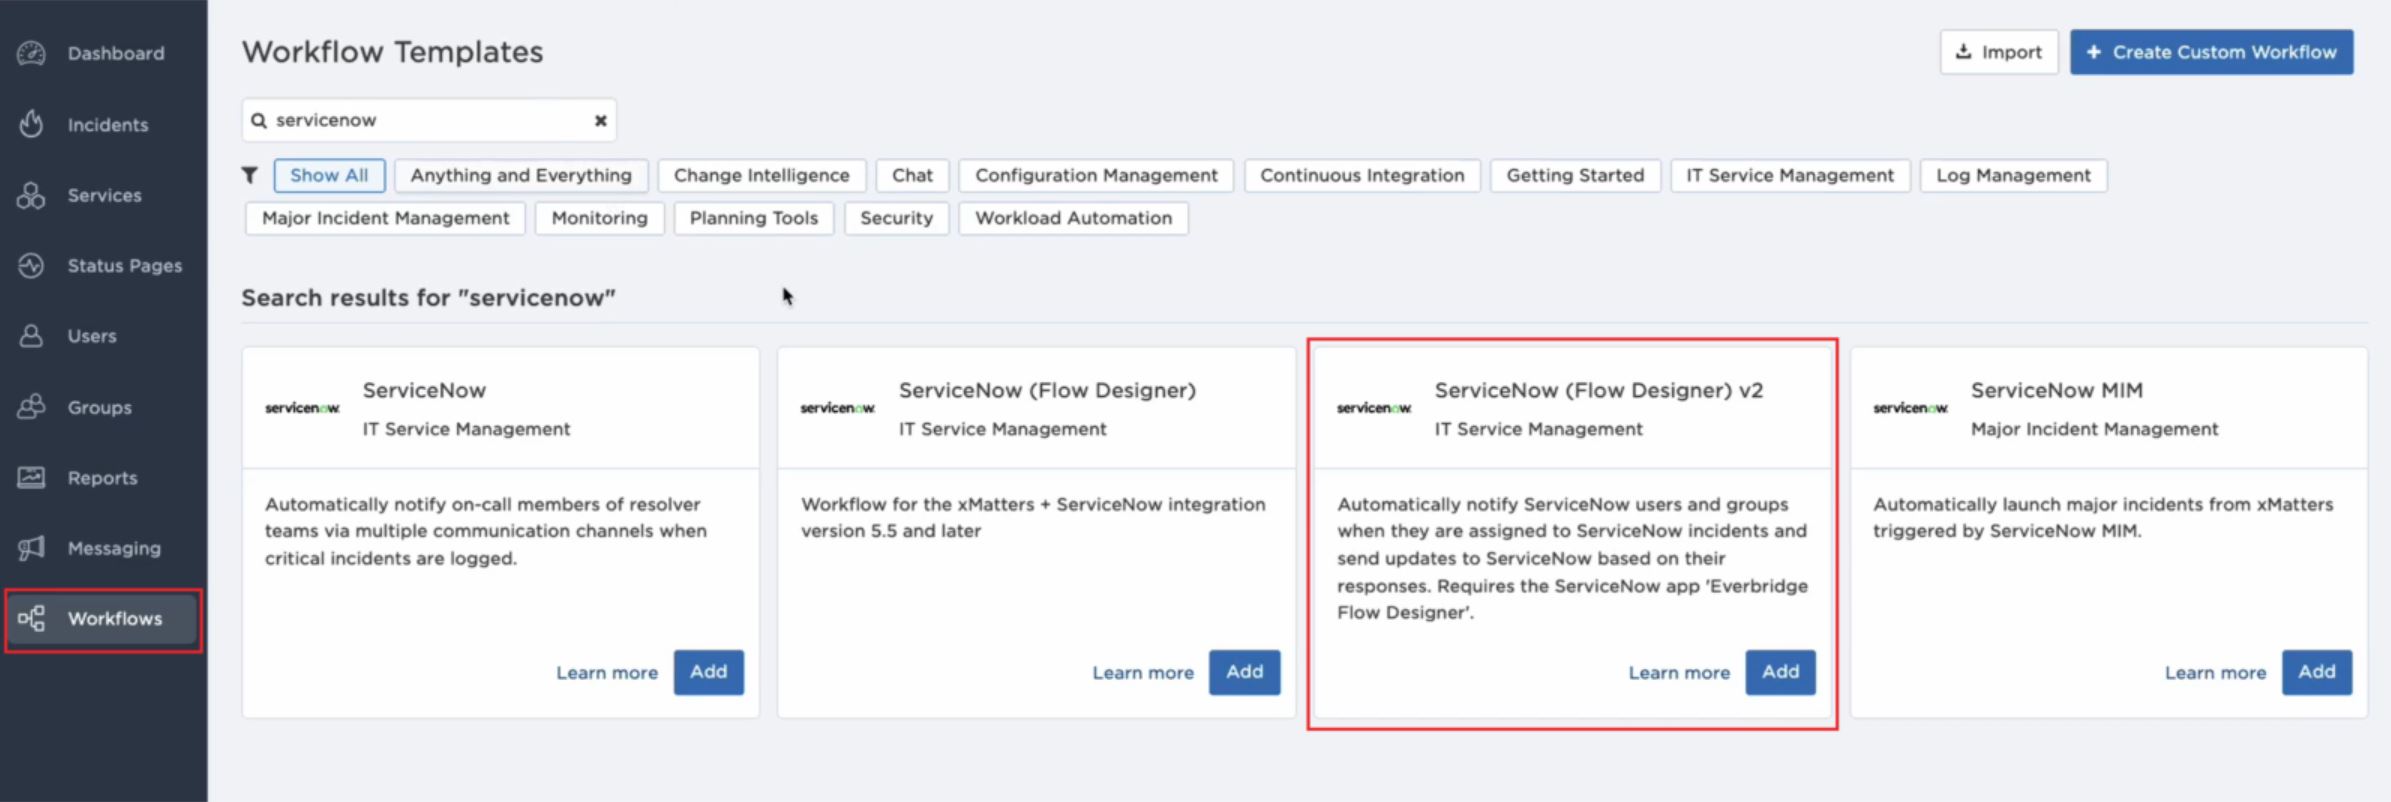Go to Incidents in the sidebar
The height and width of the screenshot is (802, 2391).
point(104,124)
